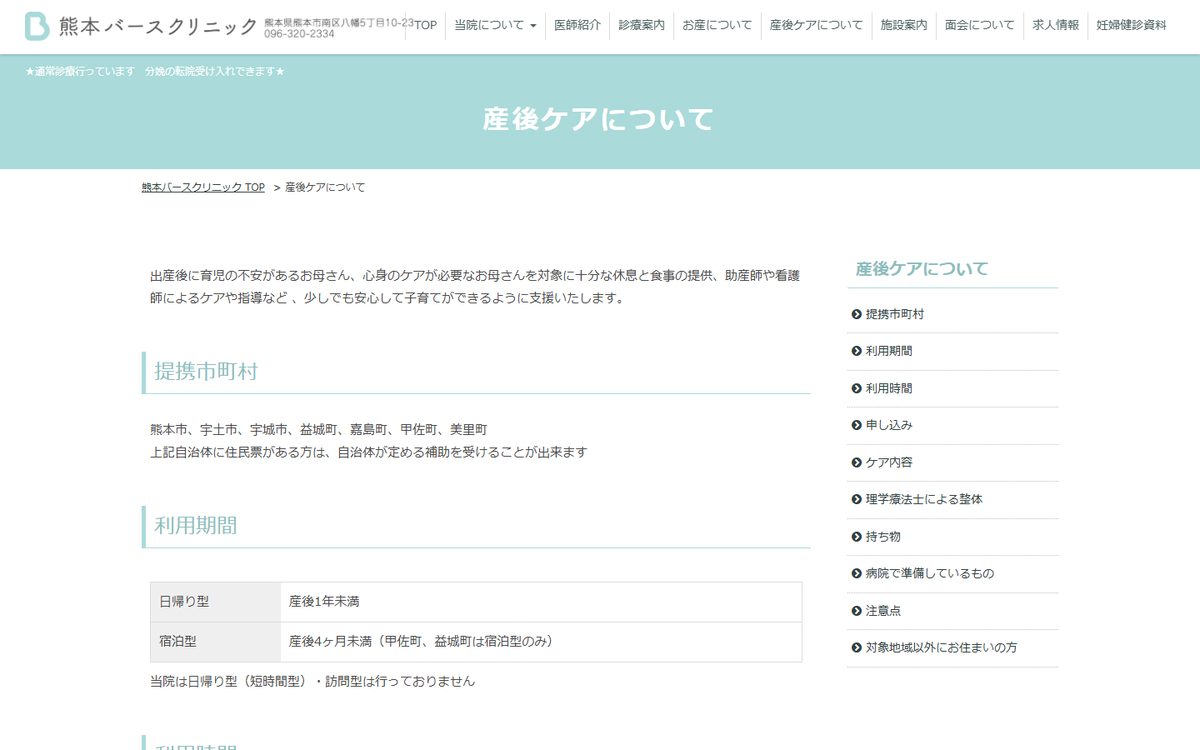Click the teal B clinic logo icon
The width and height of the screenshot is (1200, 750).
(37, 26)
